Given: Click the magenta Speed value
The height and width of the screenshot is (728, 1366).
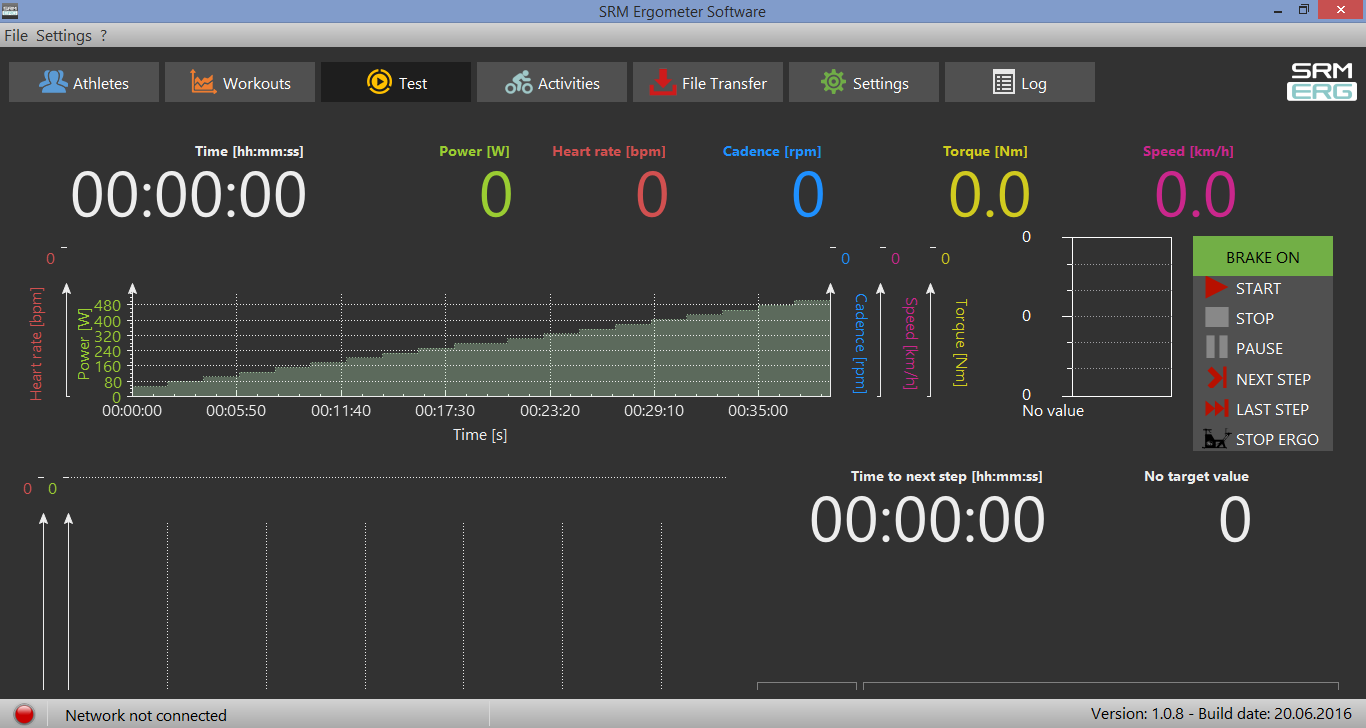Looking at the screenshot, I should (x=1196, y=194).
